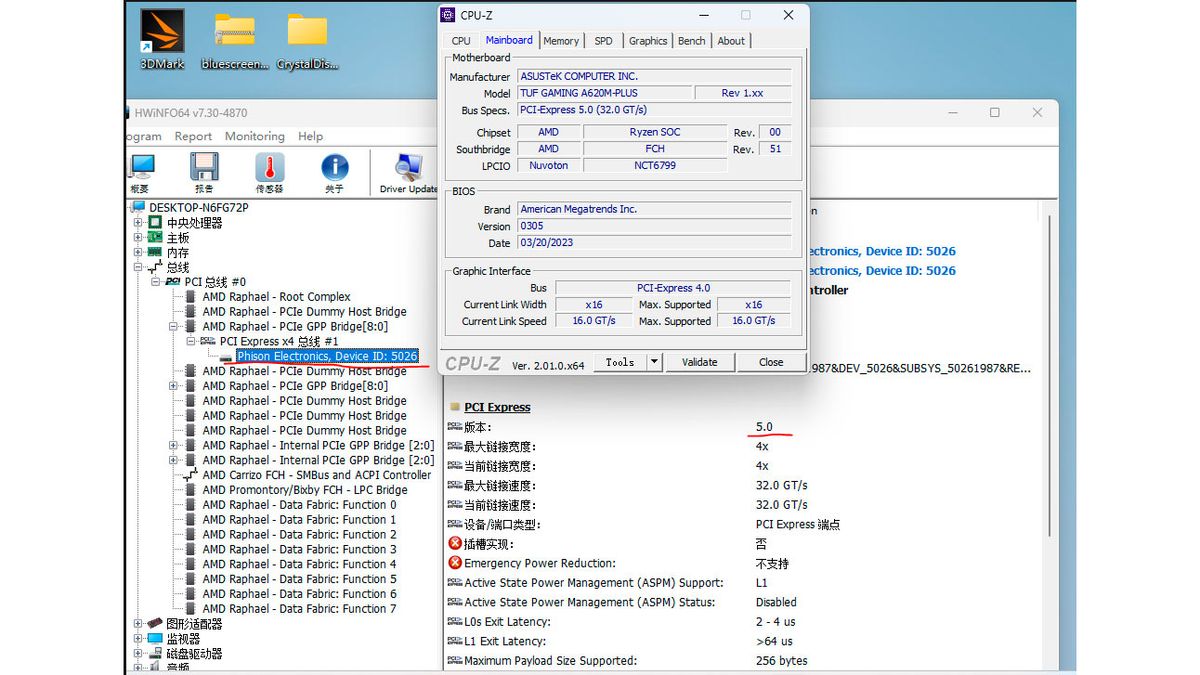Click the 图形适配器 graphics card icon
The image size is (1200, 675).
coord(155,624)
